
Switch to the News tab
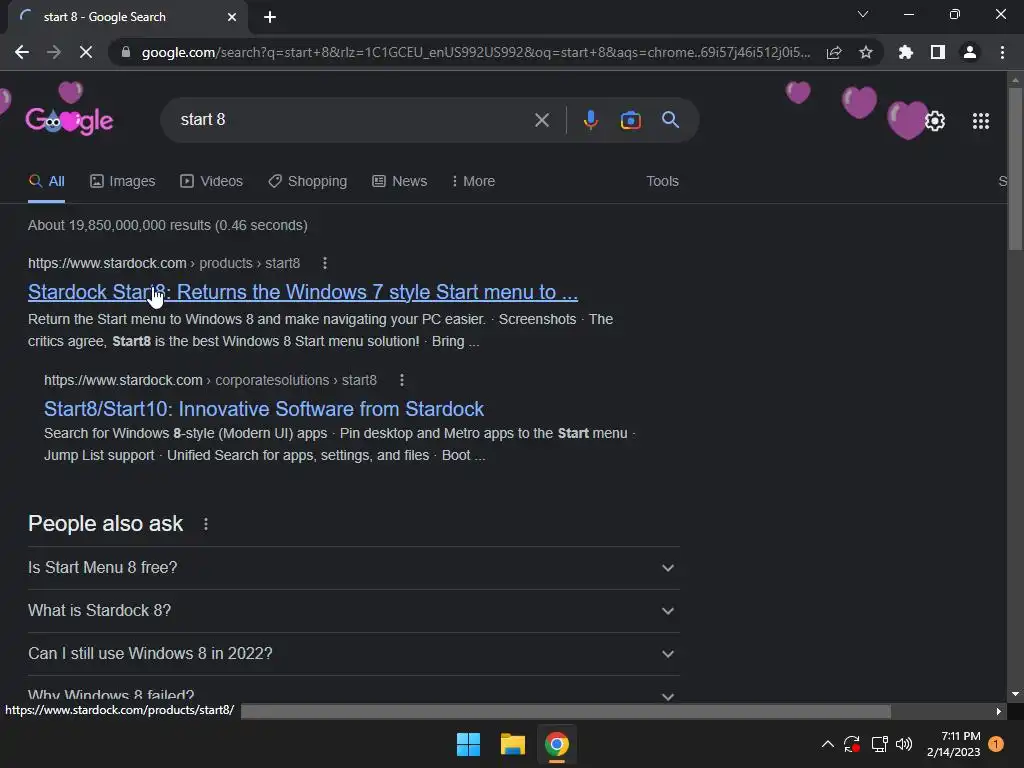[400, 182]
